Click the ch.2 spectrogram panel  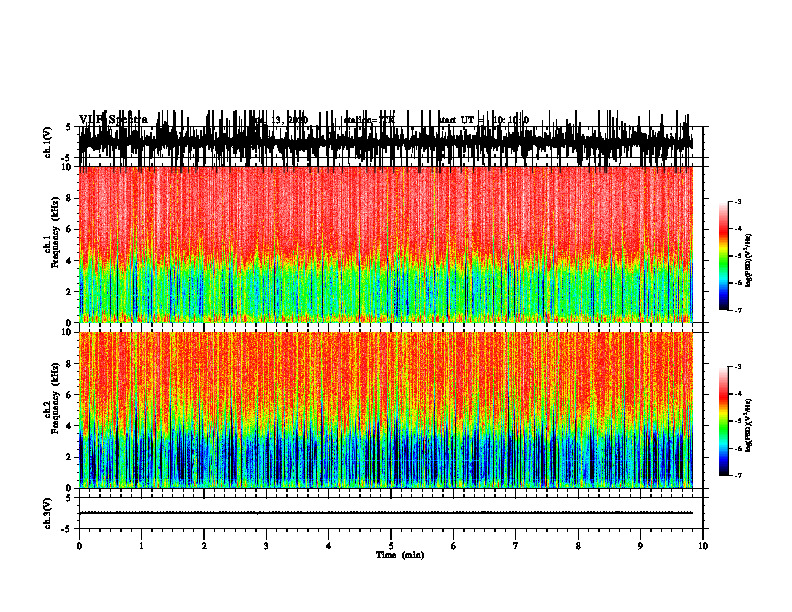point(385,410)
